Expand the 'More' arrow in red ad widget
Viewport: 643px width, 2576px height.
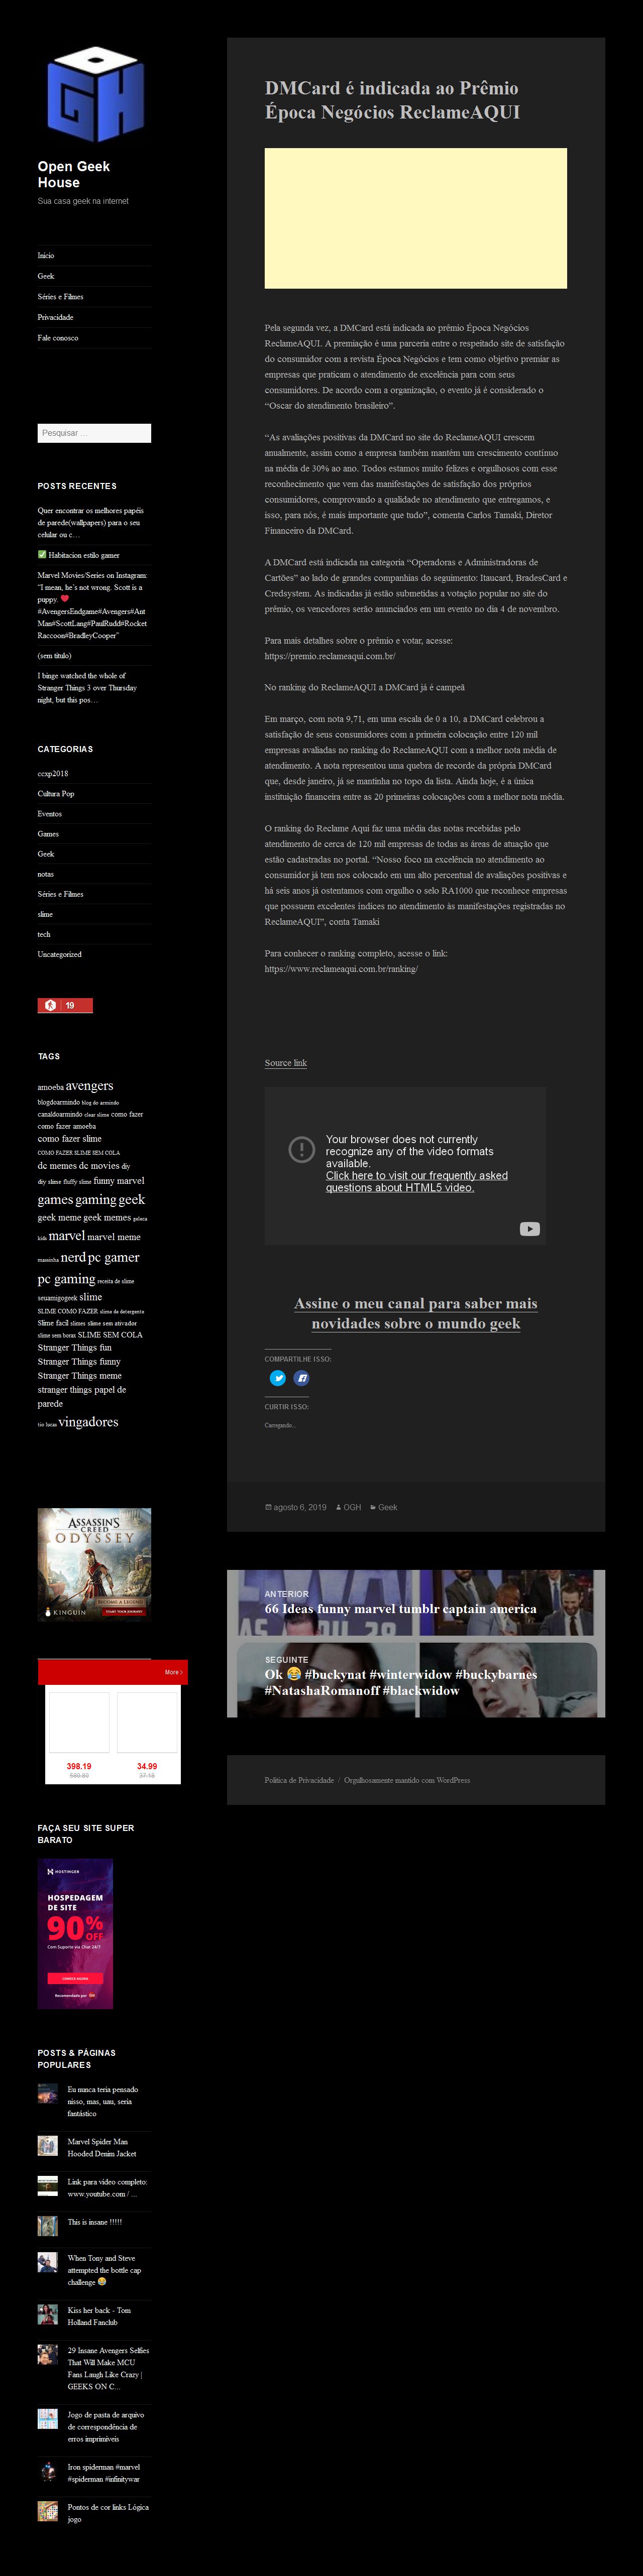point(173,1672)
